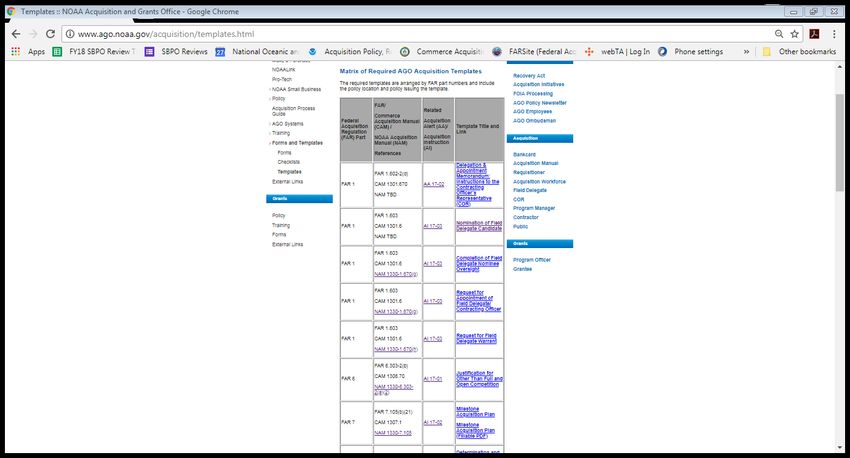Open Acquisition Initiatives link

[538, 85]
